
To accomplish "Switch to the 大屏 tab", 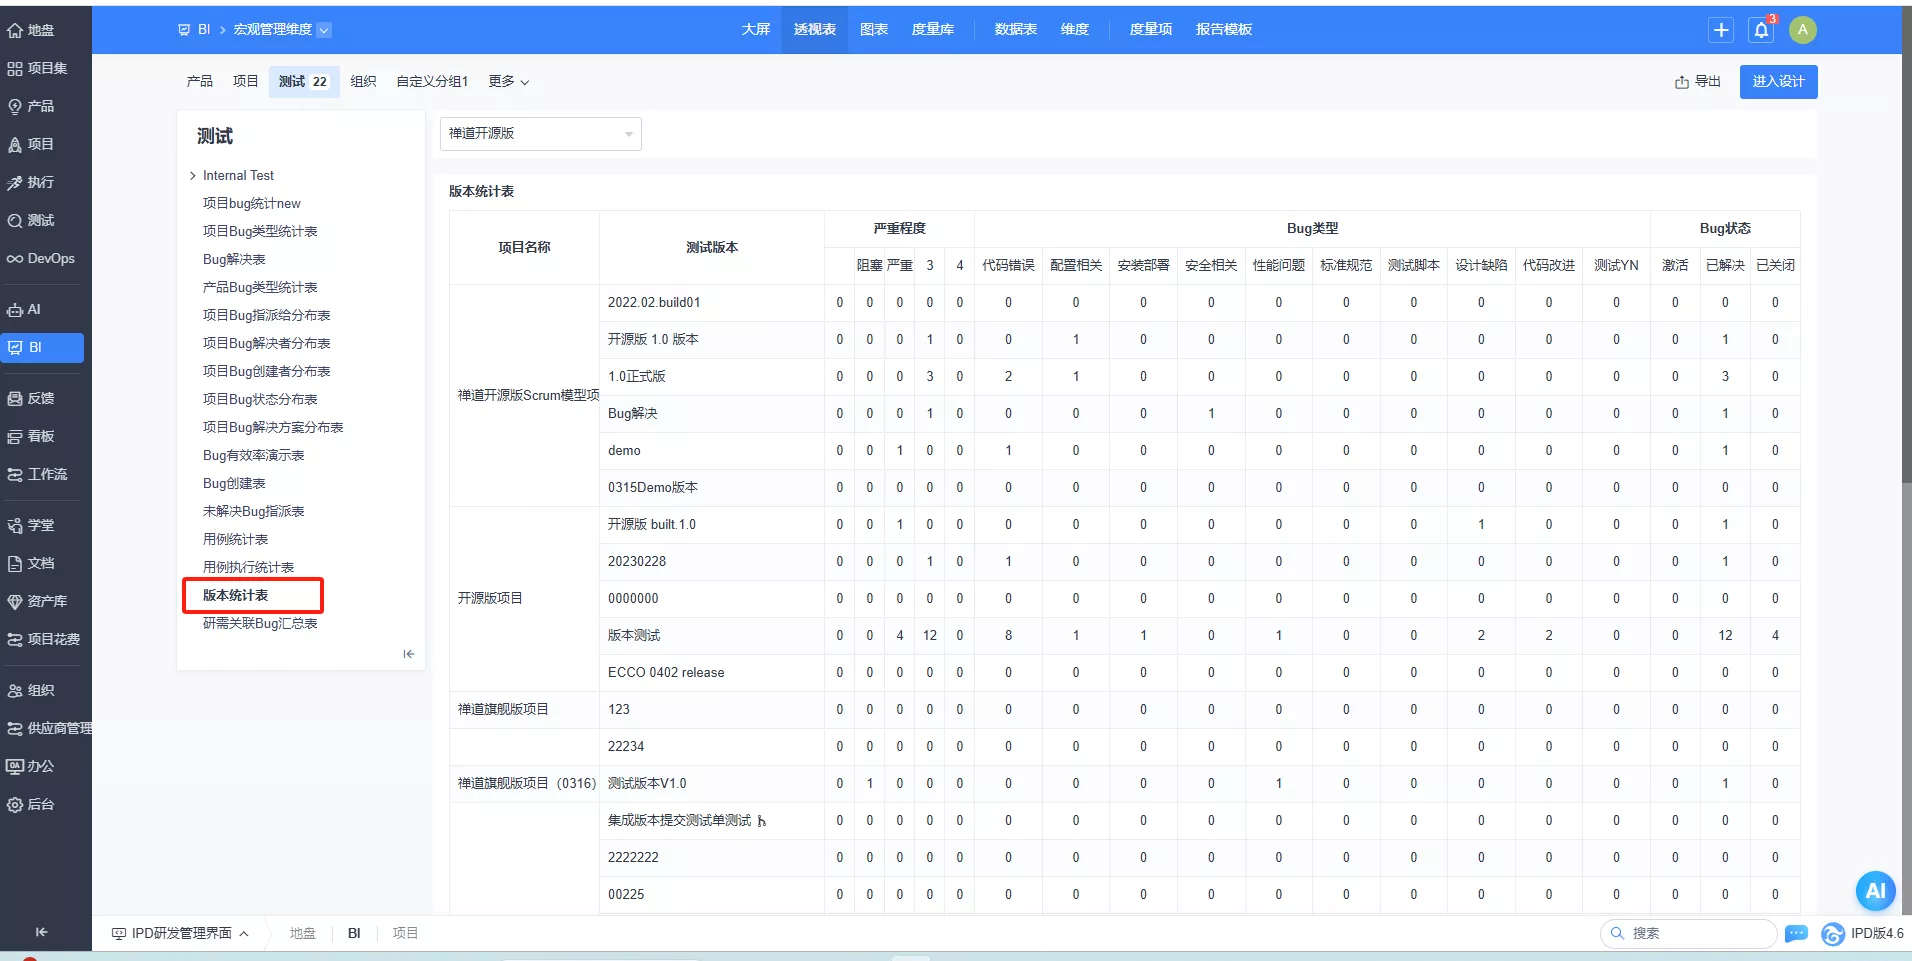I will tap(755, 30).
